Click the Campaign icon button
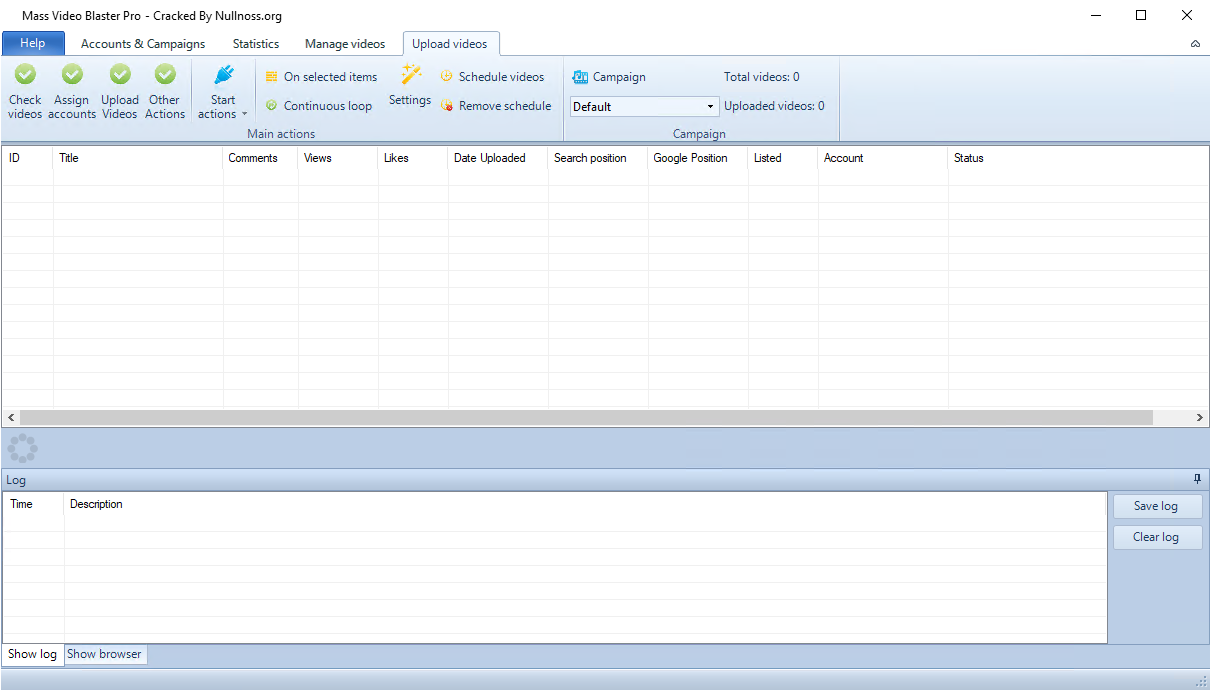The height and width of the screenshot is (690, 1211). (x=609, y=77)
